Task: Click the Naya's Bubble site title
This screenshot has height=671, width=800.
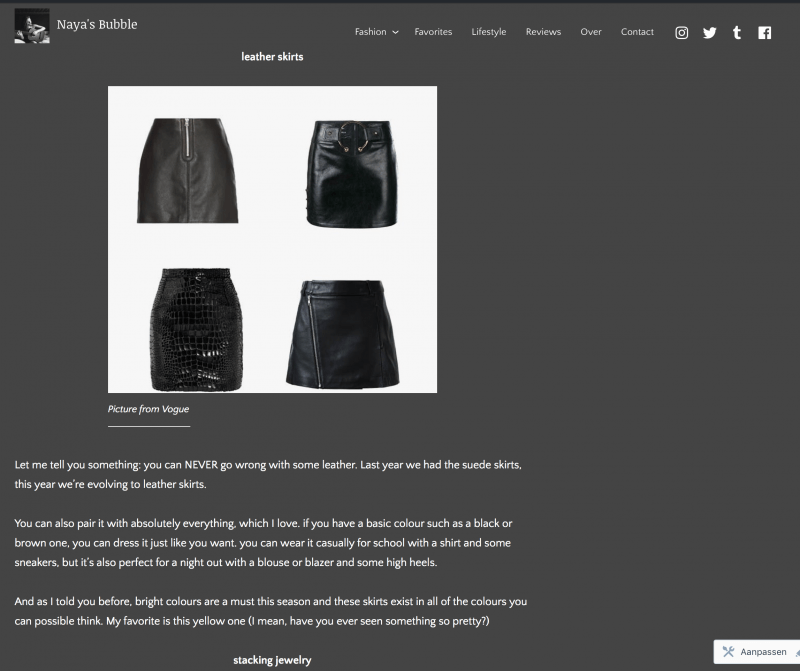Action: tap(97, 24)
